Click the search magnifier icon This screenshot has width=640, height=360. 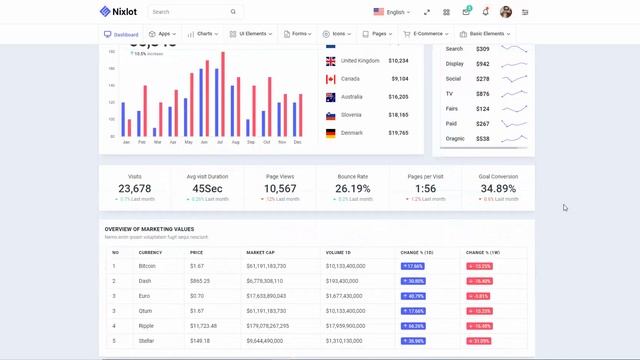tap(233, 12)
